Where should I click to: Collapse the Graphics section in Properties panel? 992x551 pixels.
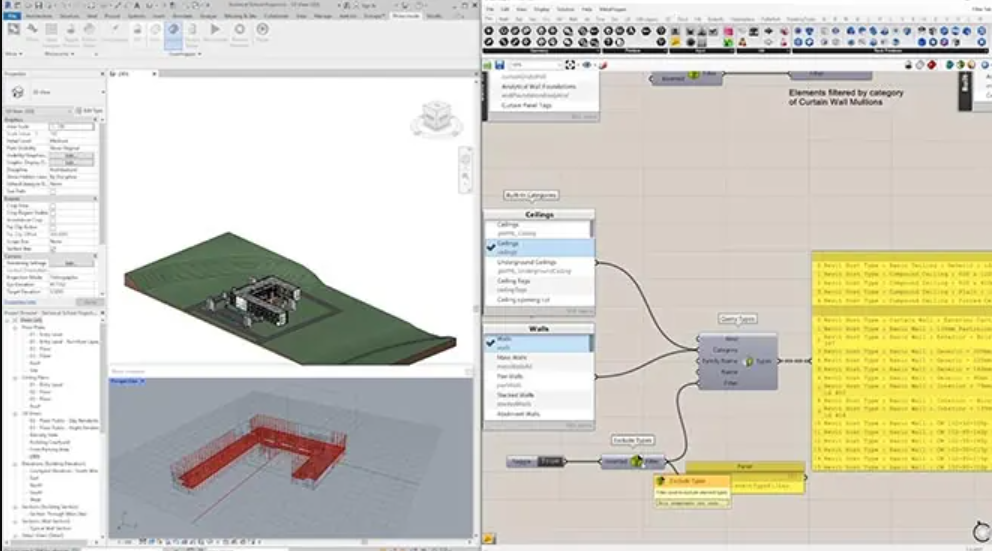point(96,119)
